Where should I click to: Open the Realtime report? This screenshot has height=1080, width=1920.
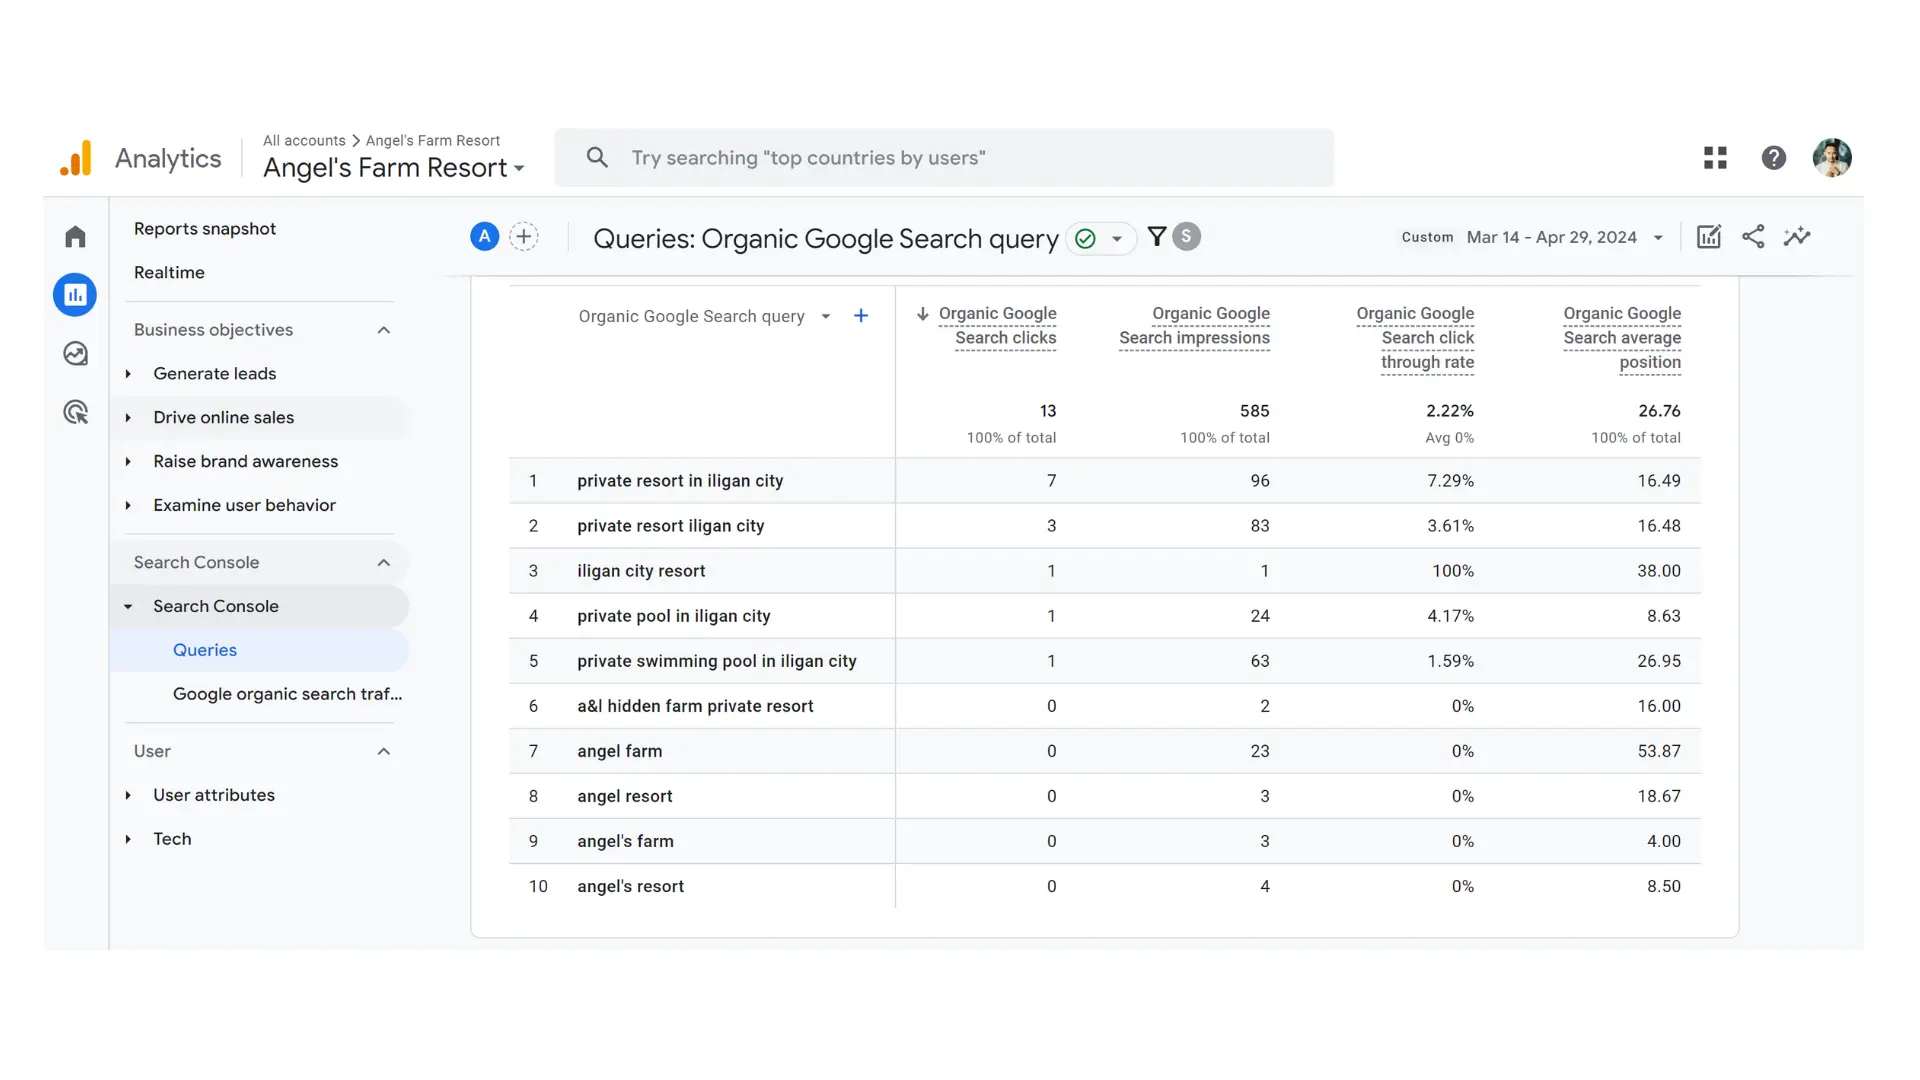pyautogui.click(x=169, y=273)
